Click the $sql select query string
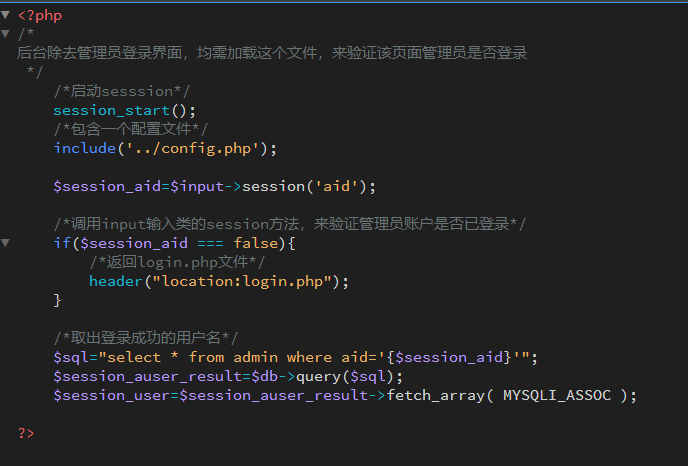This screenshot has width=688, height=466. [315, 357]
